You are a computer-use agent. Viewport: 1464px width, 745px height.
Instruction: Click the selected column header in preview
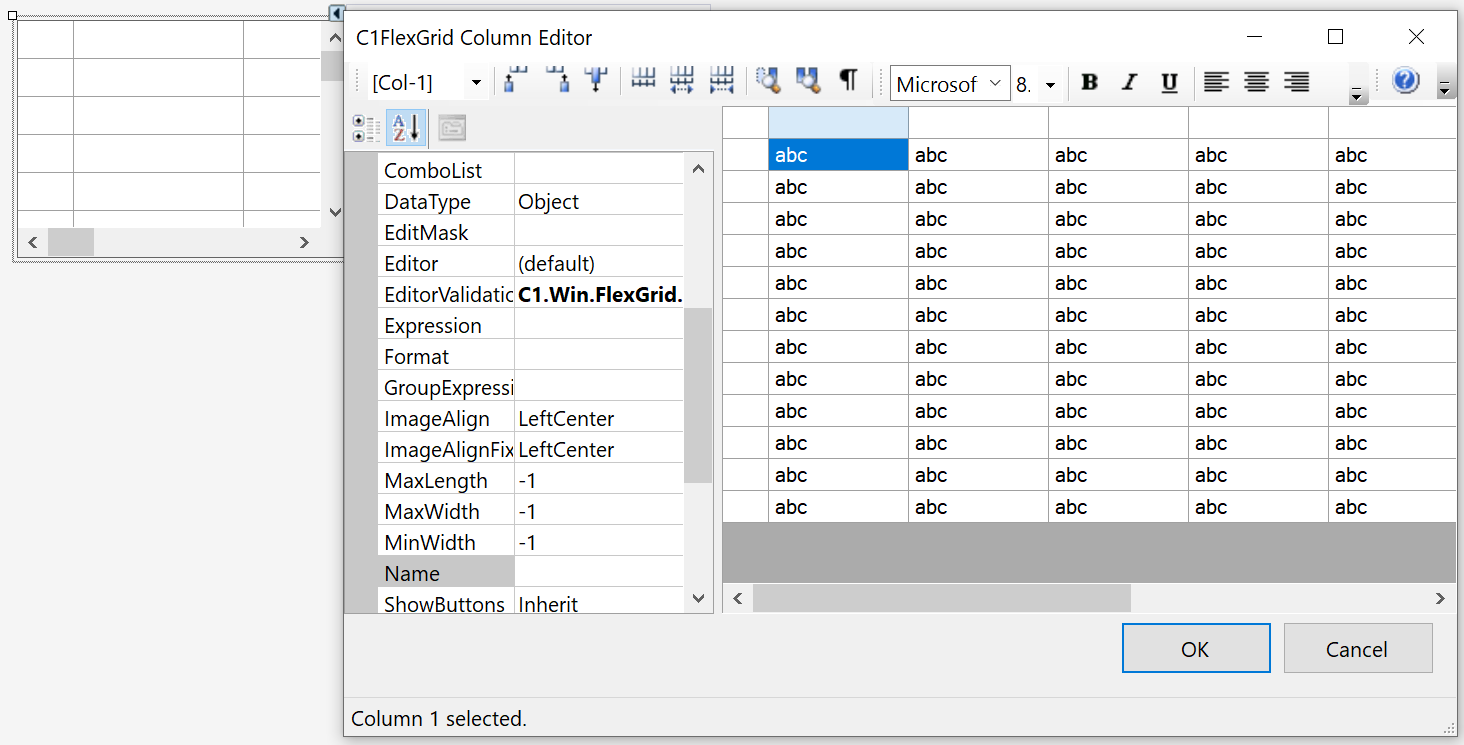[838, 123]
